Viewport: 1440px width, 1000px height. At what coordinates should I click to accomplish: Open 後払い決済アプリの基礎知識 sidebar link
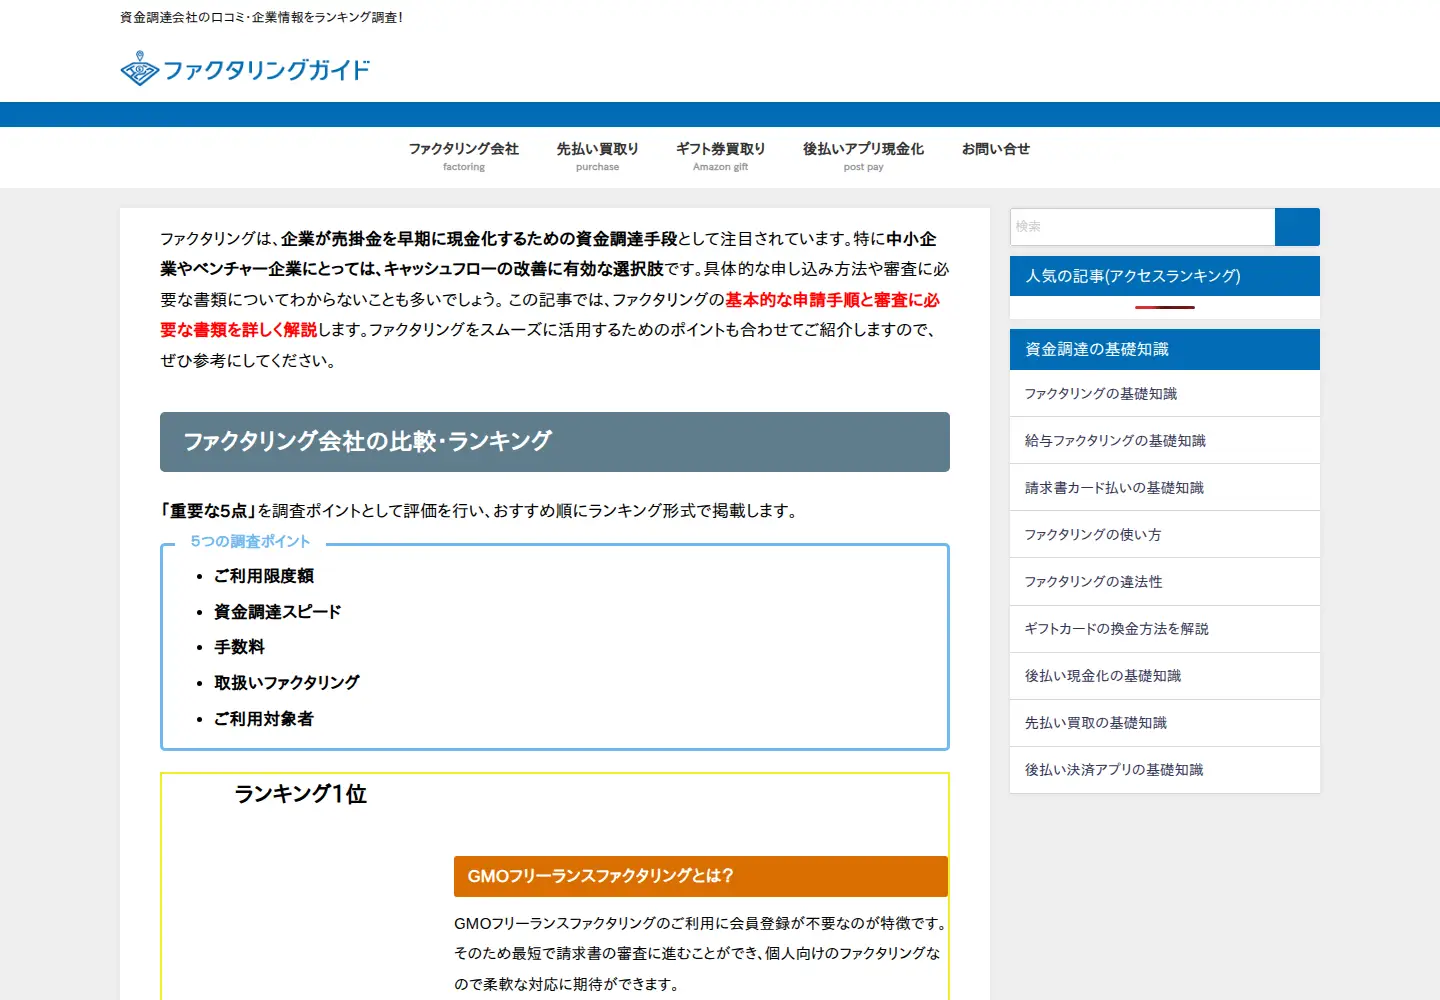[1165, 770]
